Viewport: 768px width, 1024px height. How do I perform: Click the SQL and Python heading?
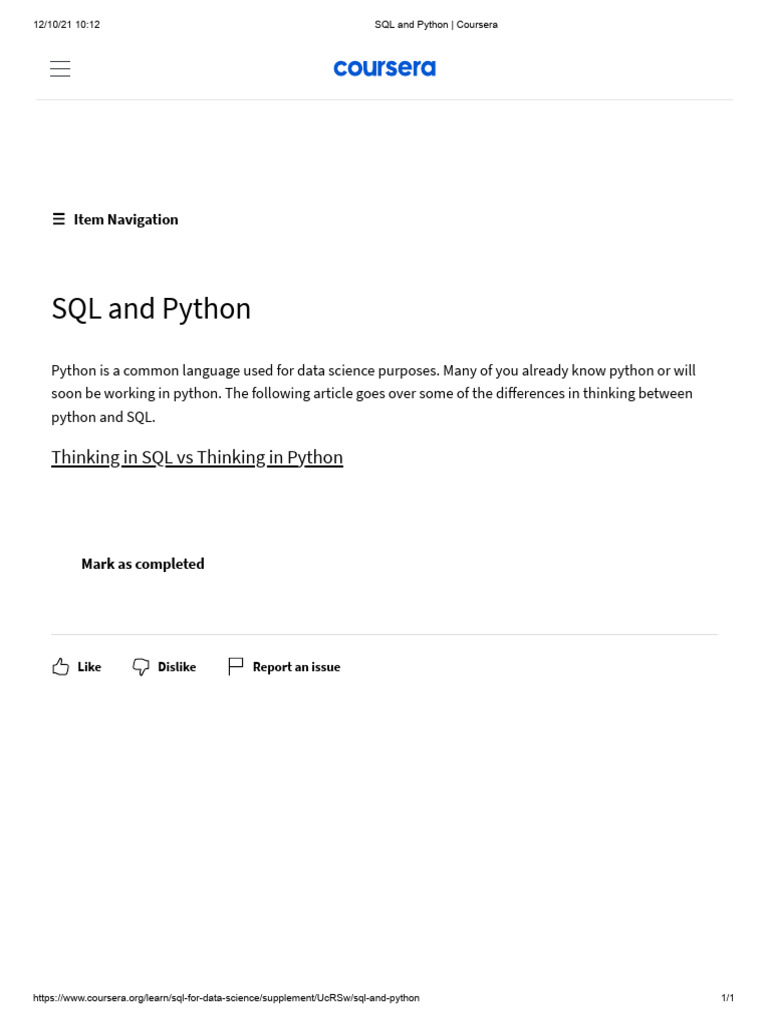coord(151,309)
